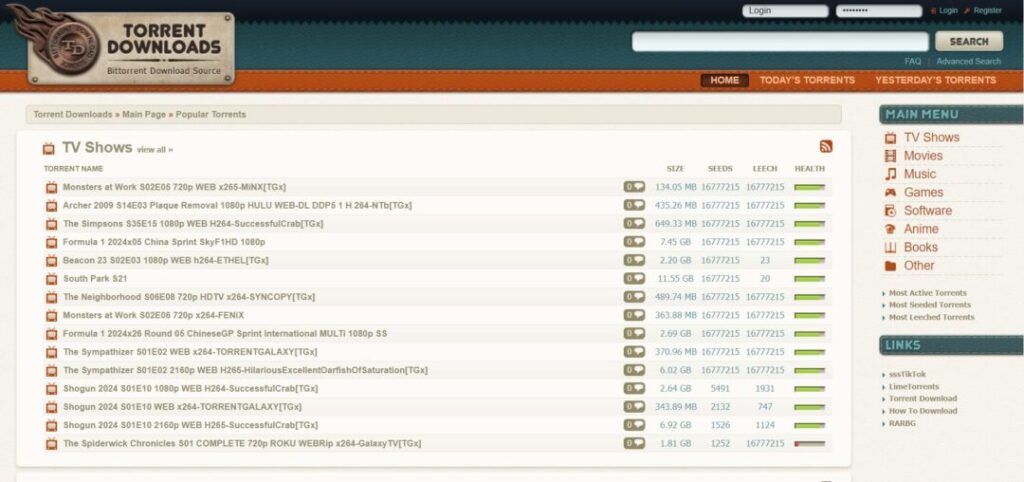Click the Login link at top right

[948, 10]
